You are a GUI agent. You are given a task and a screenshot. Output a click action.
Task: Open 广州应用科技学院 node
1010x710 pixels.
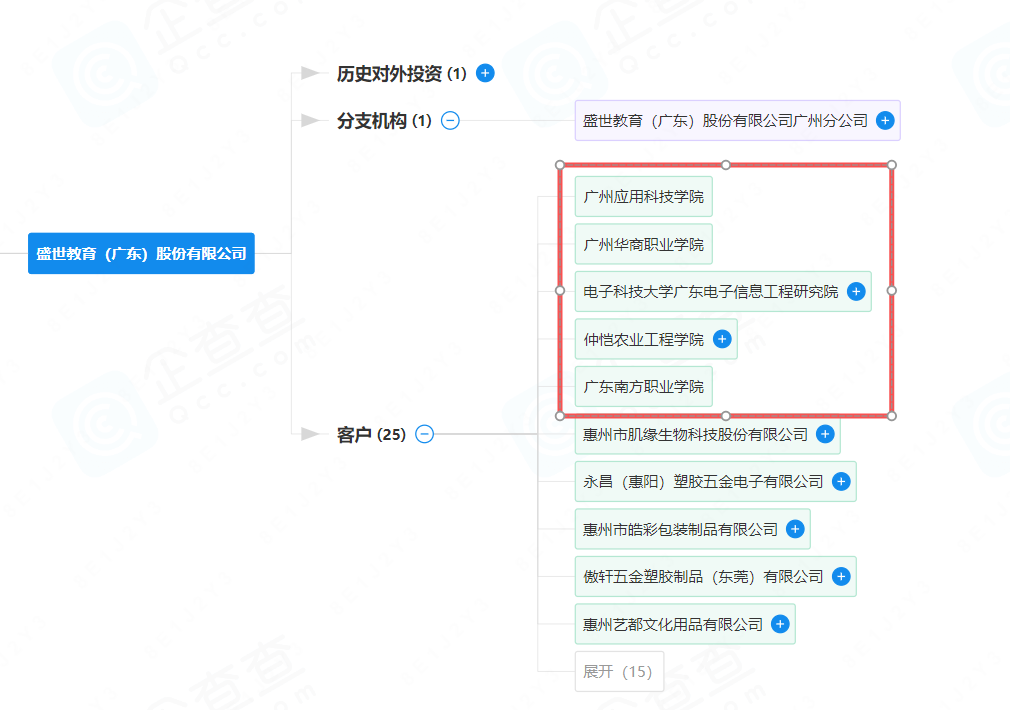click(643, 197)
